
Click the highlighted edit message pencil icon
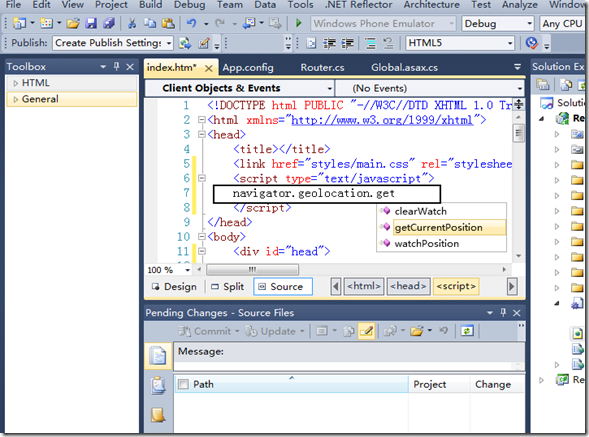366,331
